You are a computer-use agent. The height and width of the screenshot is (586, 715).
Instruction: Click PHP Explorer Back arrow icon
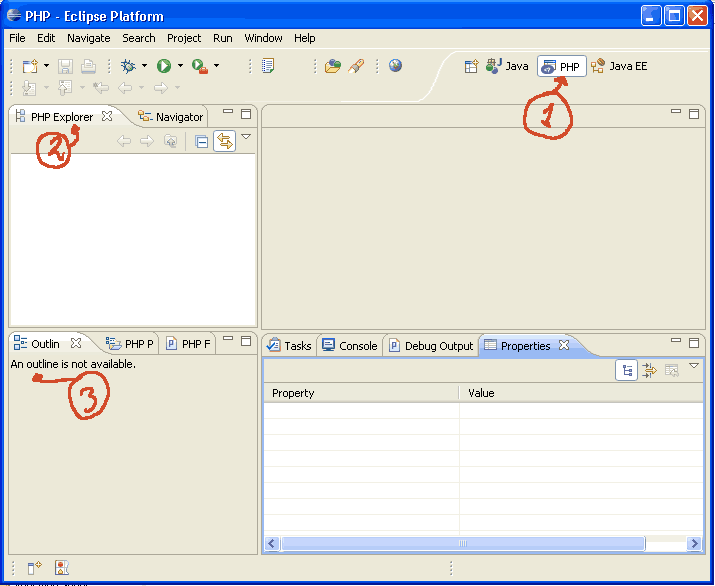click(x=124, y=141)
